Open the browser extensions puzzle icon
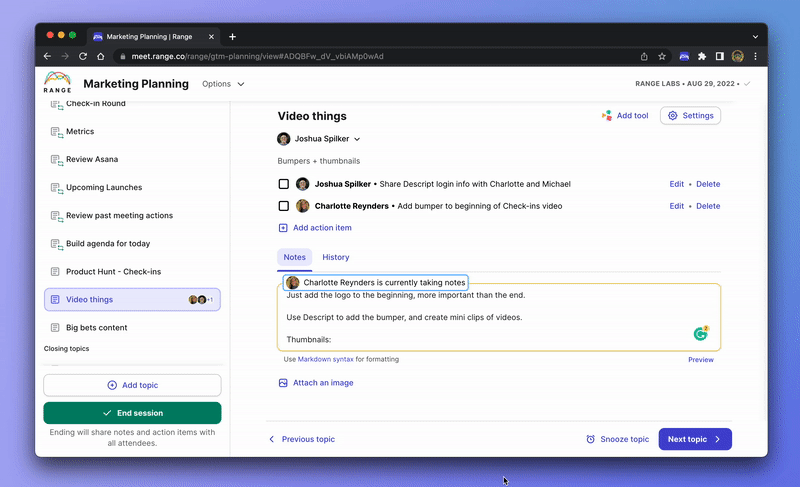 [702, 57]
